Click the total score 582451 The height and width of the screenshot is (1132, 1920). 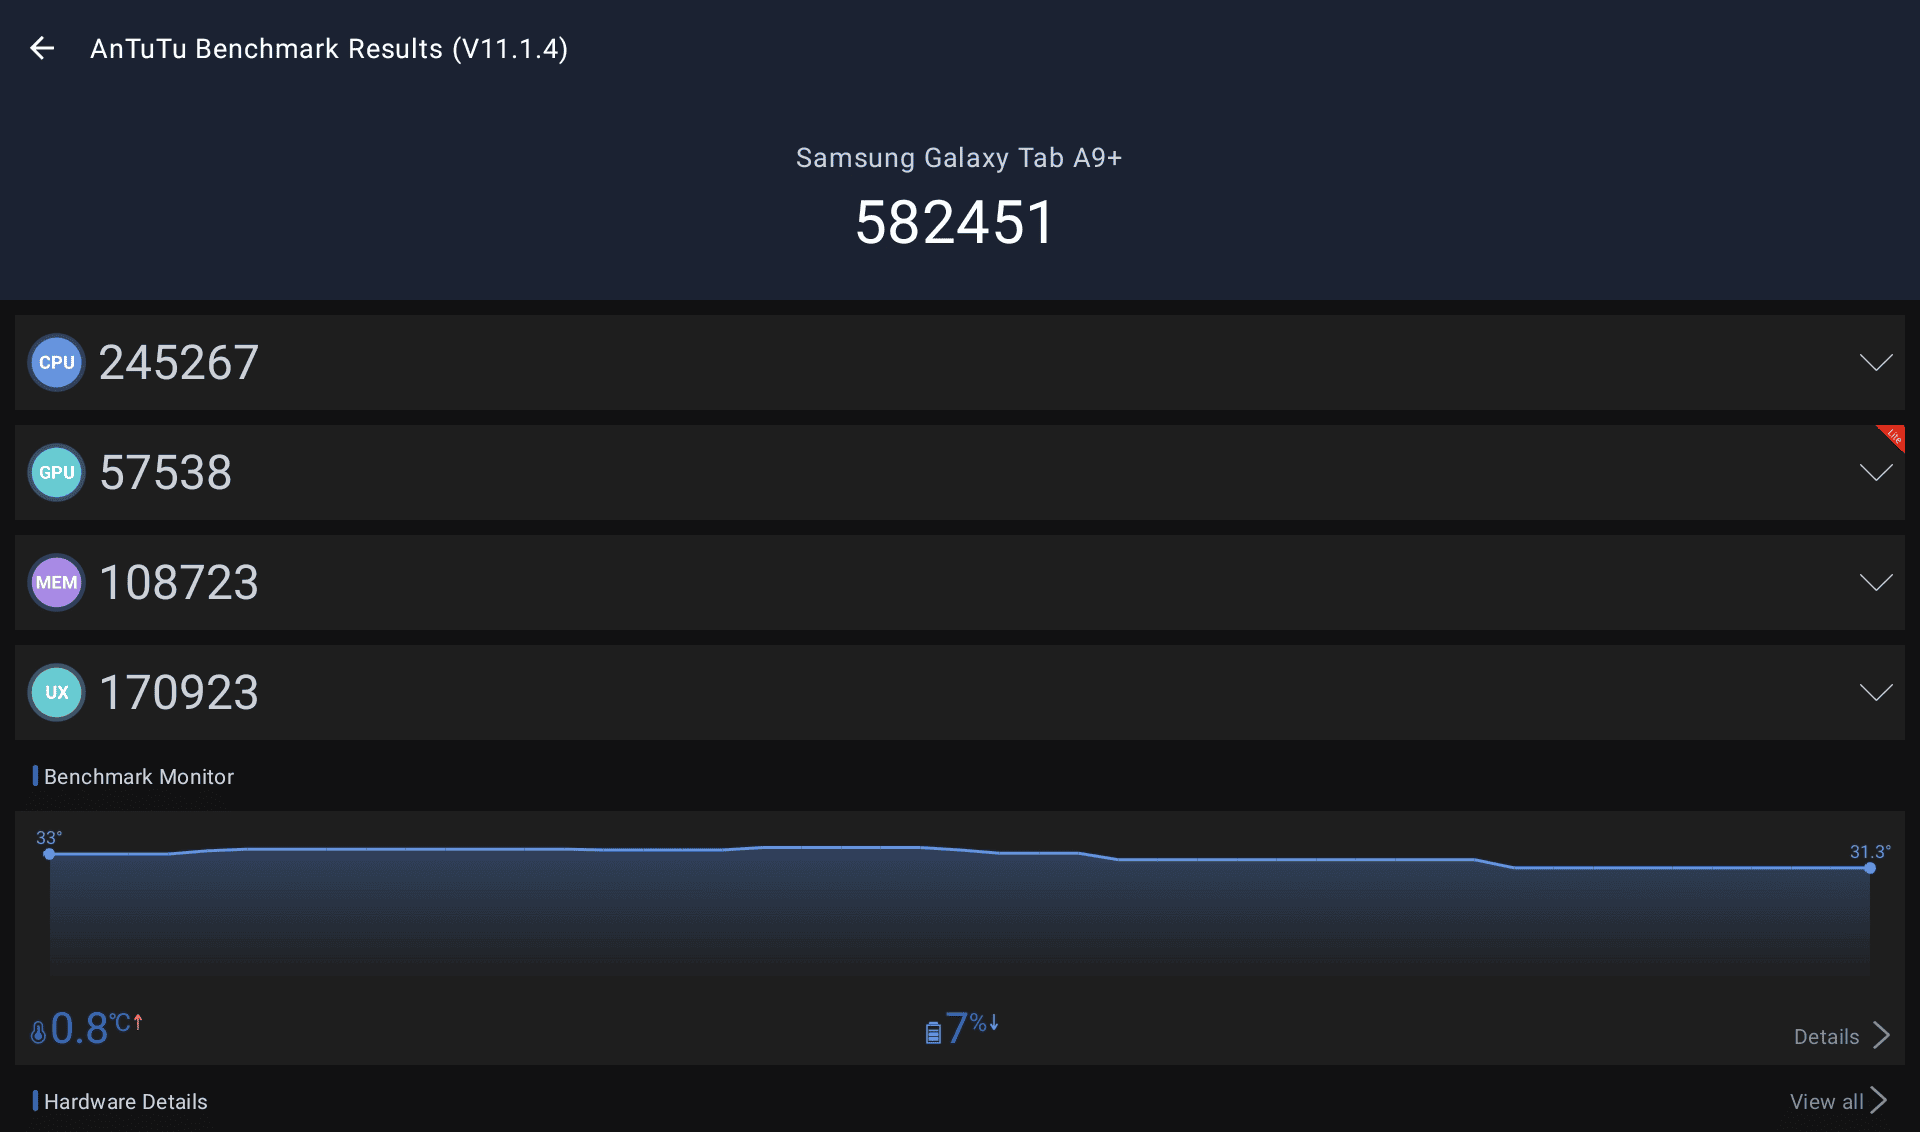(x=955, y=222)
